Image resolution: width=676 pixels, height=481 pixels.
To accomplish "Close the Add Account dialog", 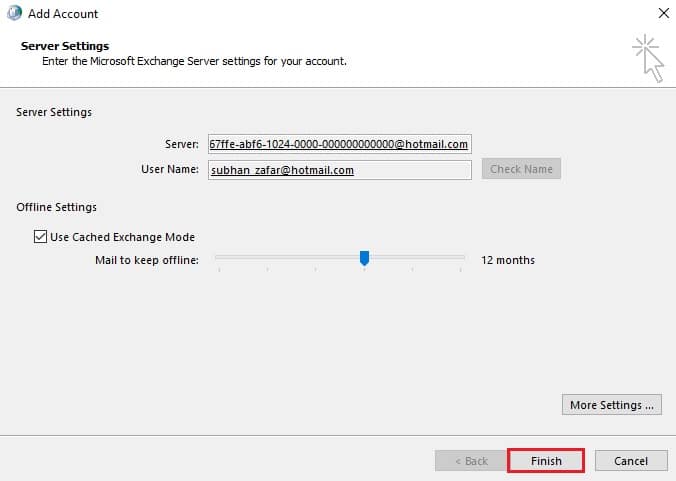I will (x=663, y=13).
